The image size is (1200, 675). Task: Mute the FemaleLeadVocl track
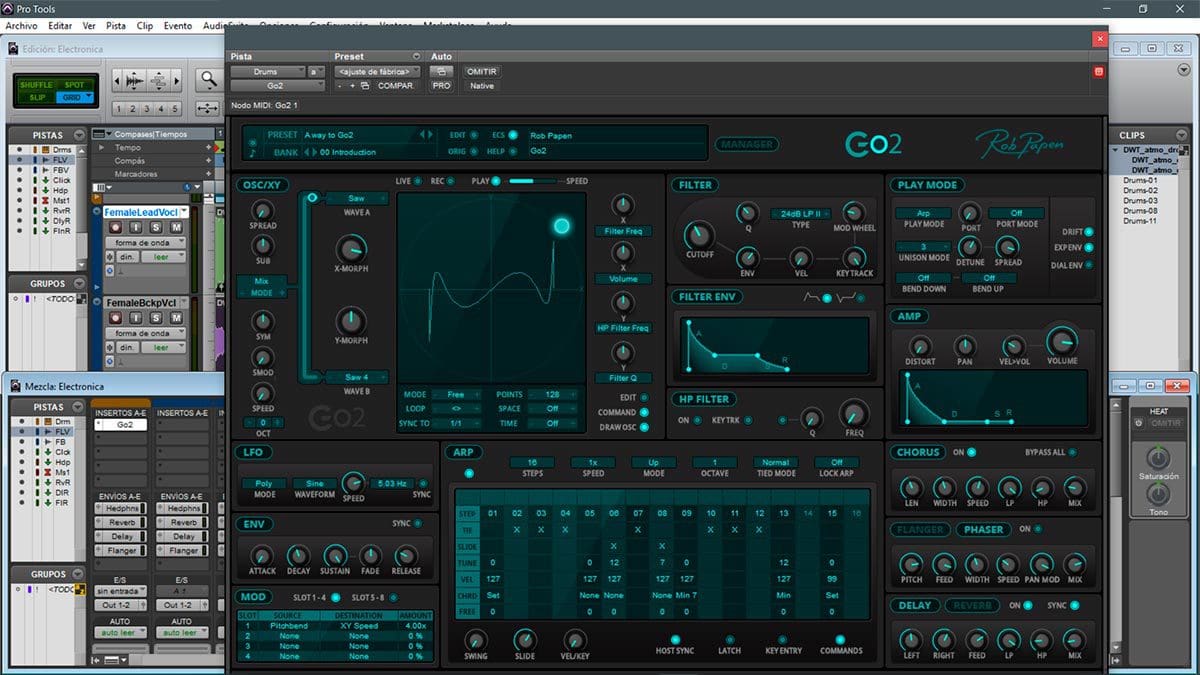click(175, 228)
